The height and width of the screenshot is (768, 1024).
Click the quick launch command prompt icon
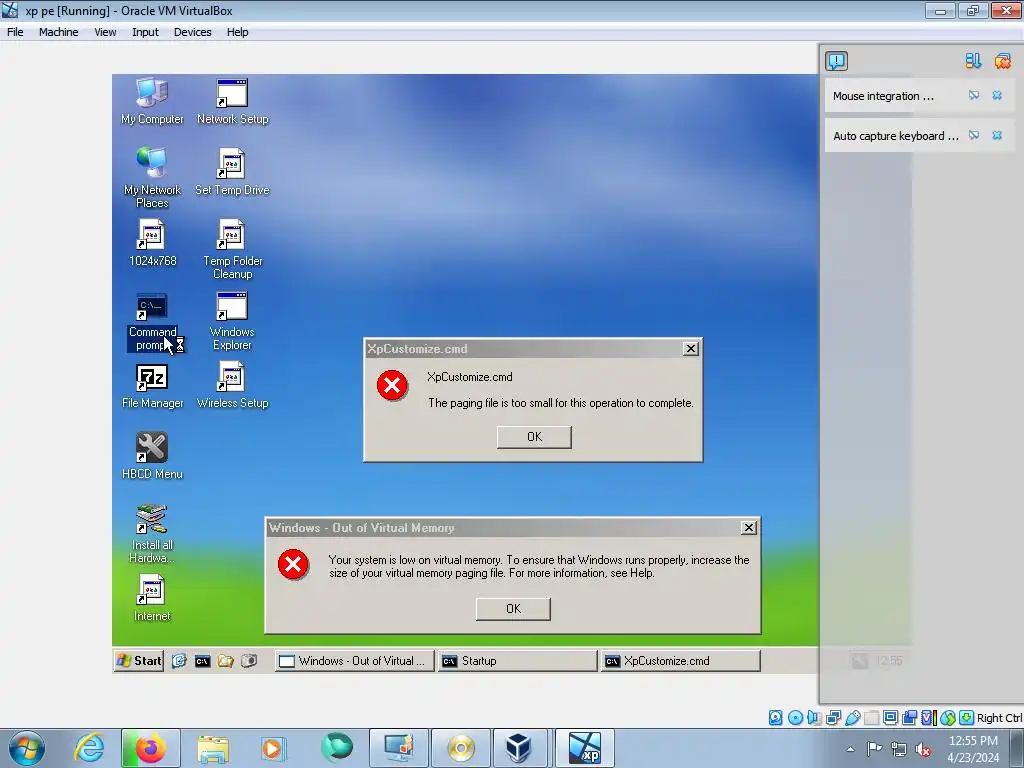(202, 662)
